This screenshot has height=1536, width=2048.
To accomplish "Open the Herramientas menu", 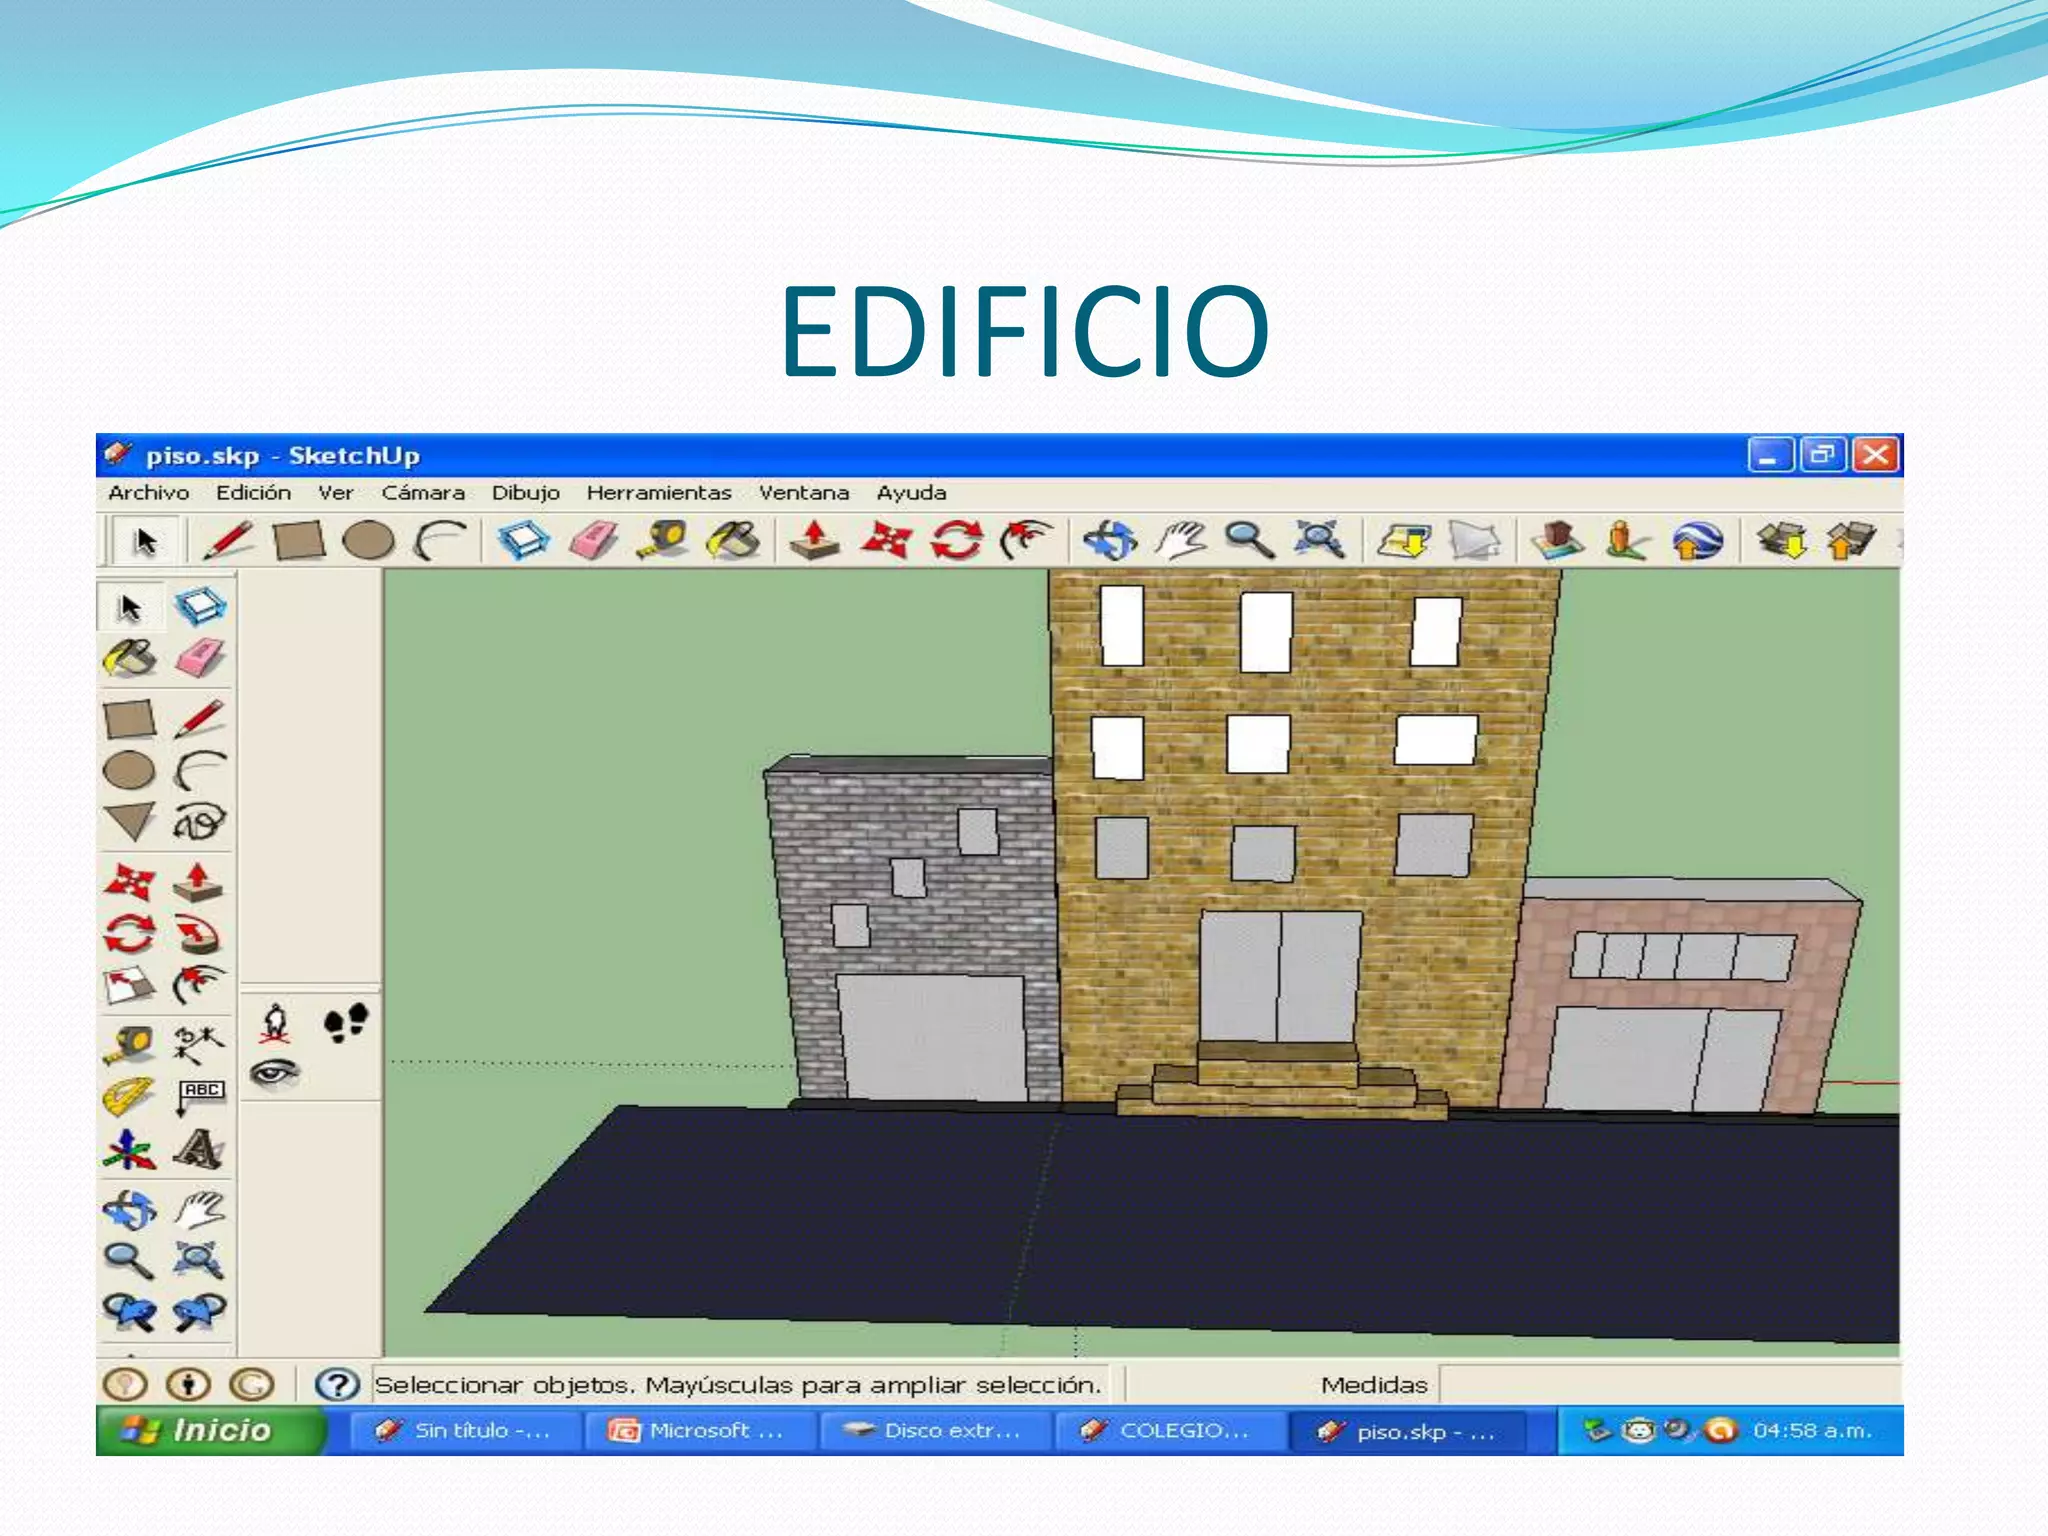I will pyautogui.click(x=663, y=493).
